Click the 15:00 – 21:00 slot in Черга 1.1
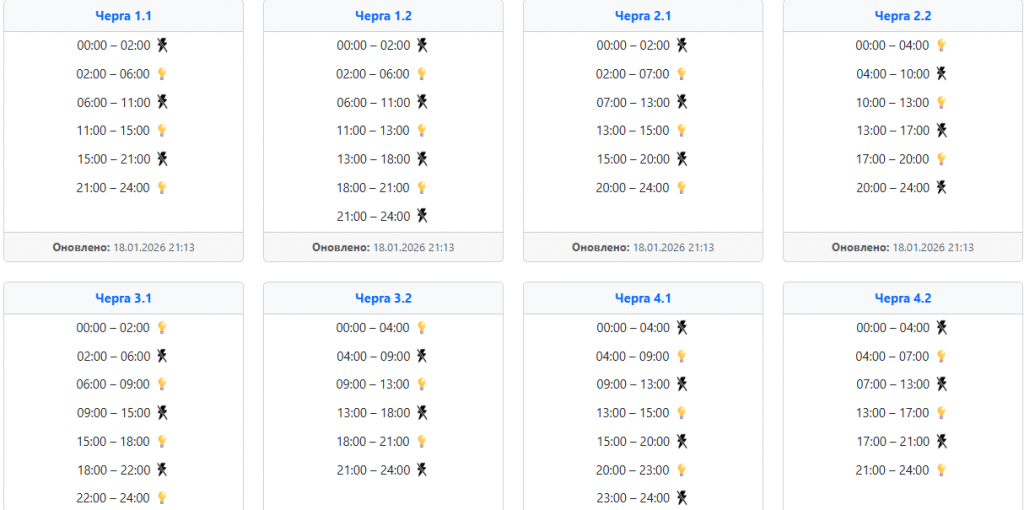Screen dimensions: 1024x510 click(113, 159)
